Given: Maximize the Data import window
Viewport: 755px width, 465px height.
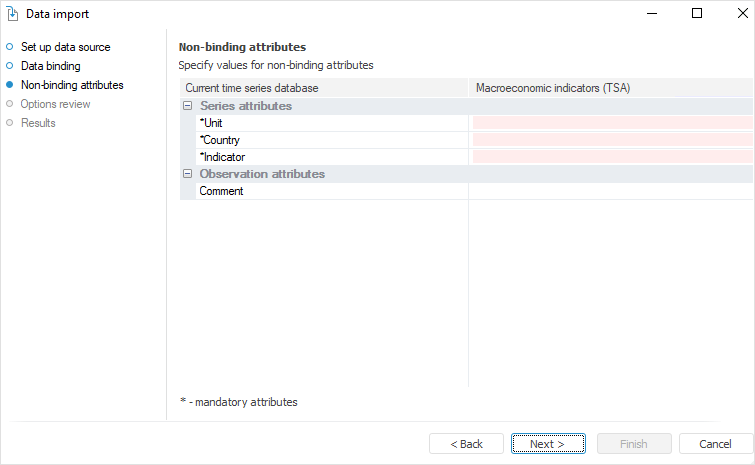Looking at the screenshot, I should tap(696, 14).
